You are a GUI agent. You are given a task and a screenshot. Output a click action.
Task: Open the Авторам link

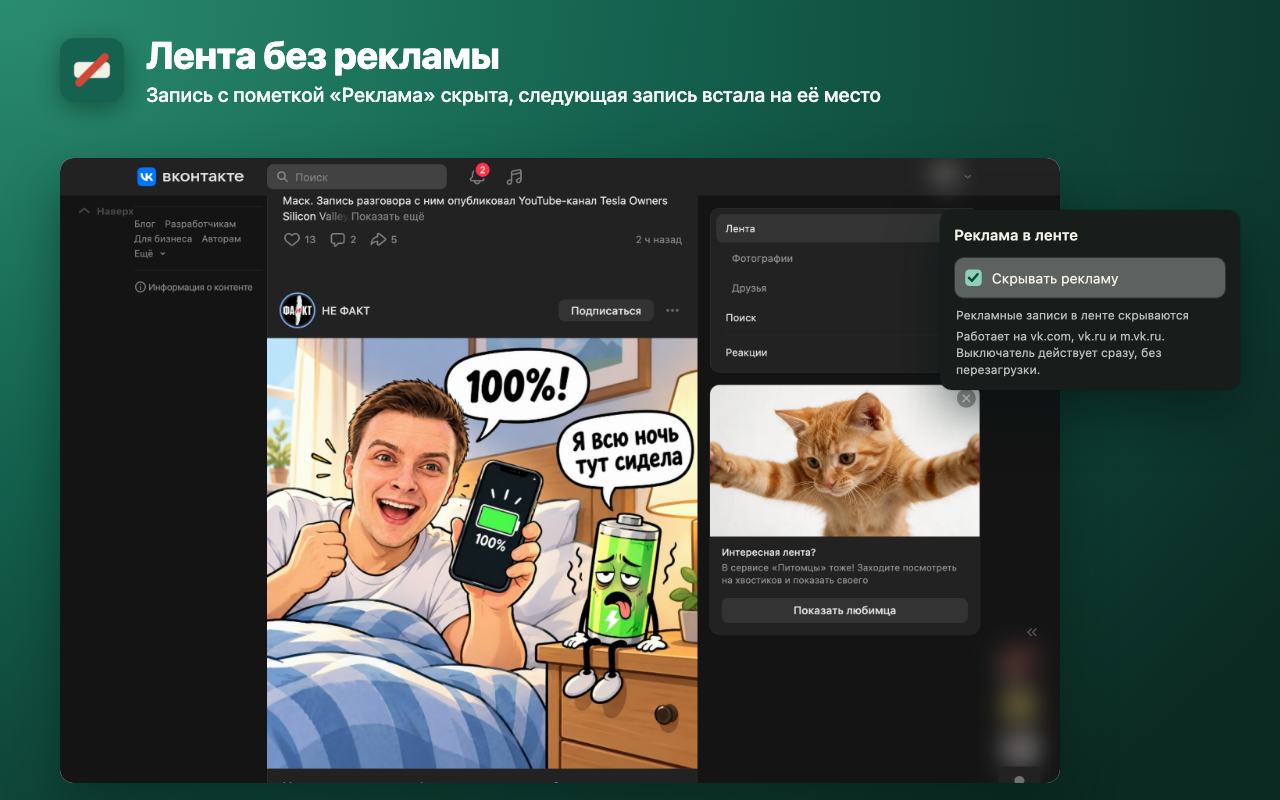221,239
